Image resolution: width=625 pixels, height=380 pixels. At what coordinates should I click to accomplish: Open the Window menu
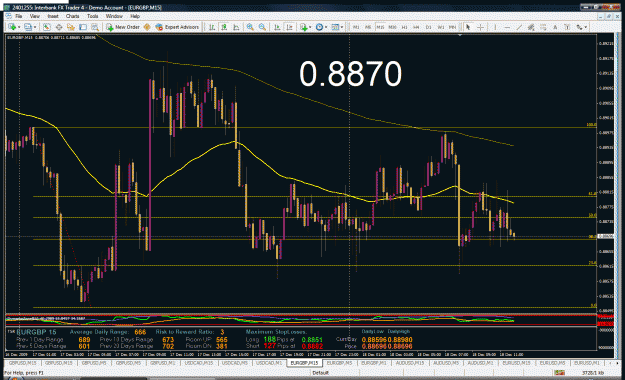tap(114, 16)
